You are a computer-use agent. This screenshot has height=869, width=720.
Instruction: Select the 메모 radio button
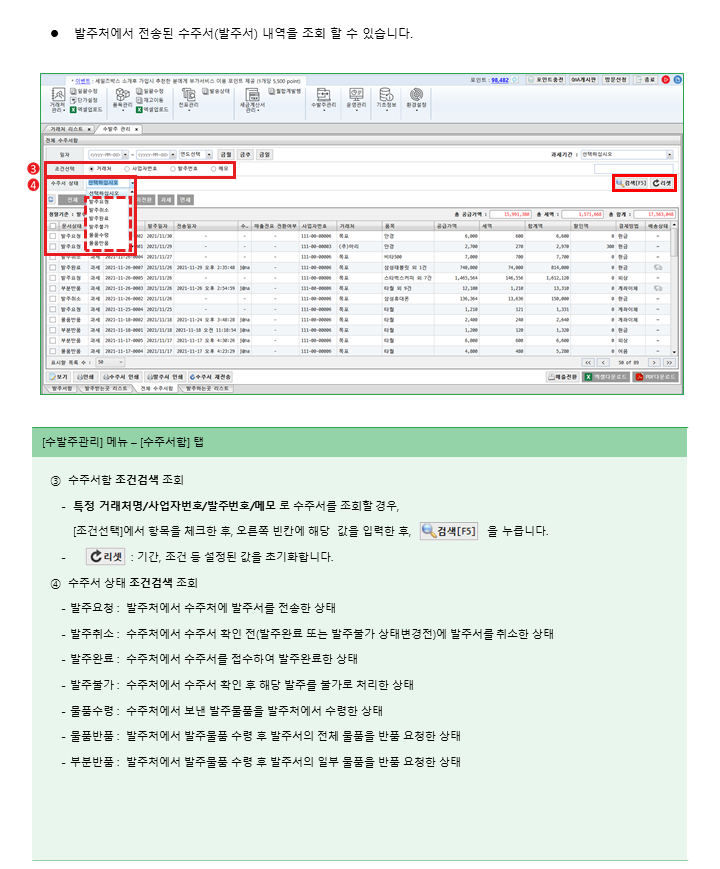point(213,169)
